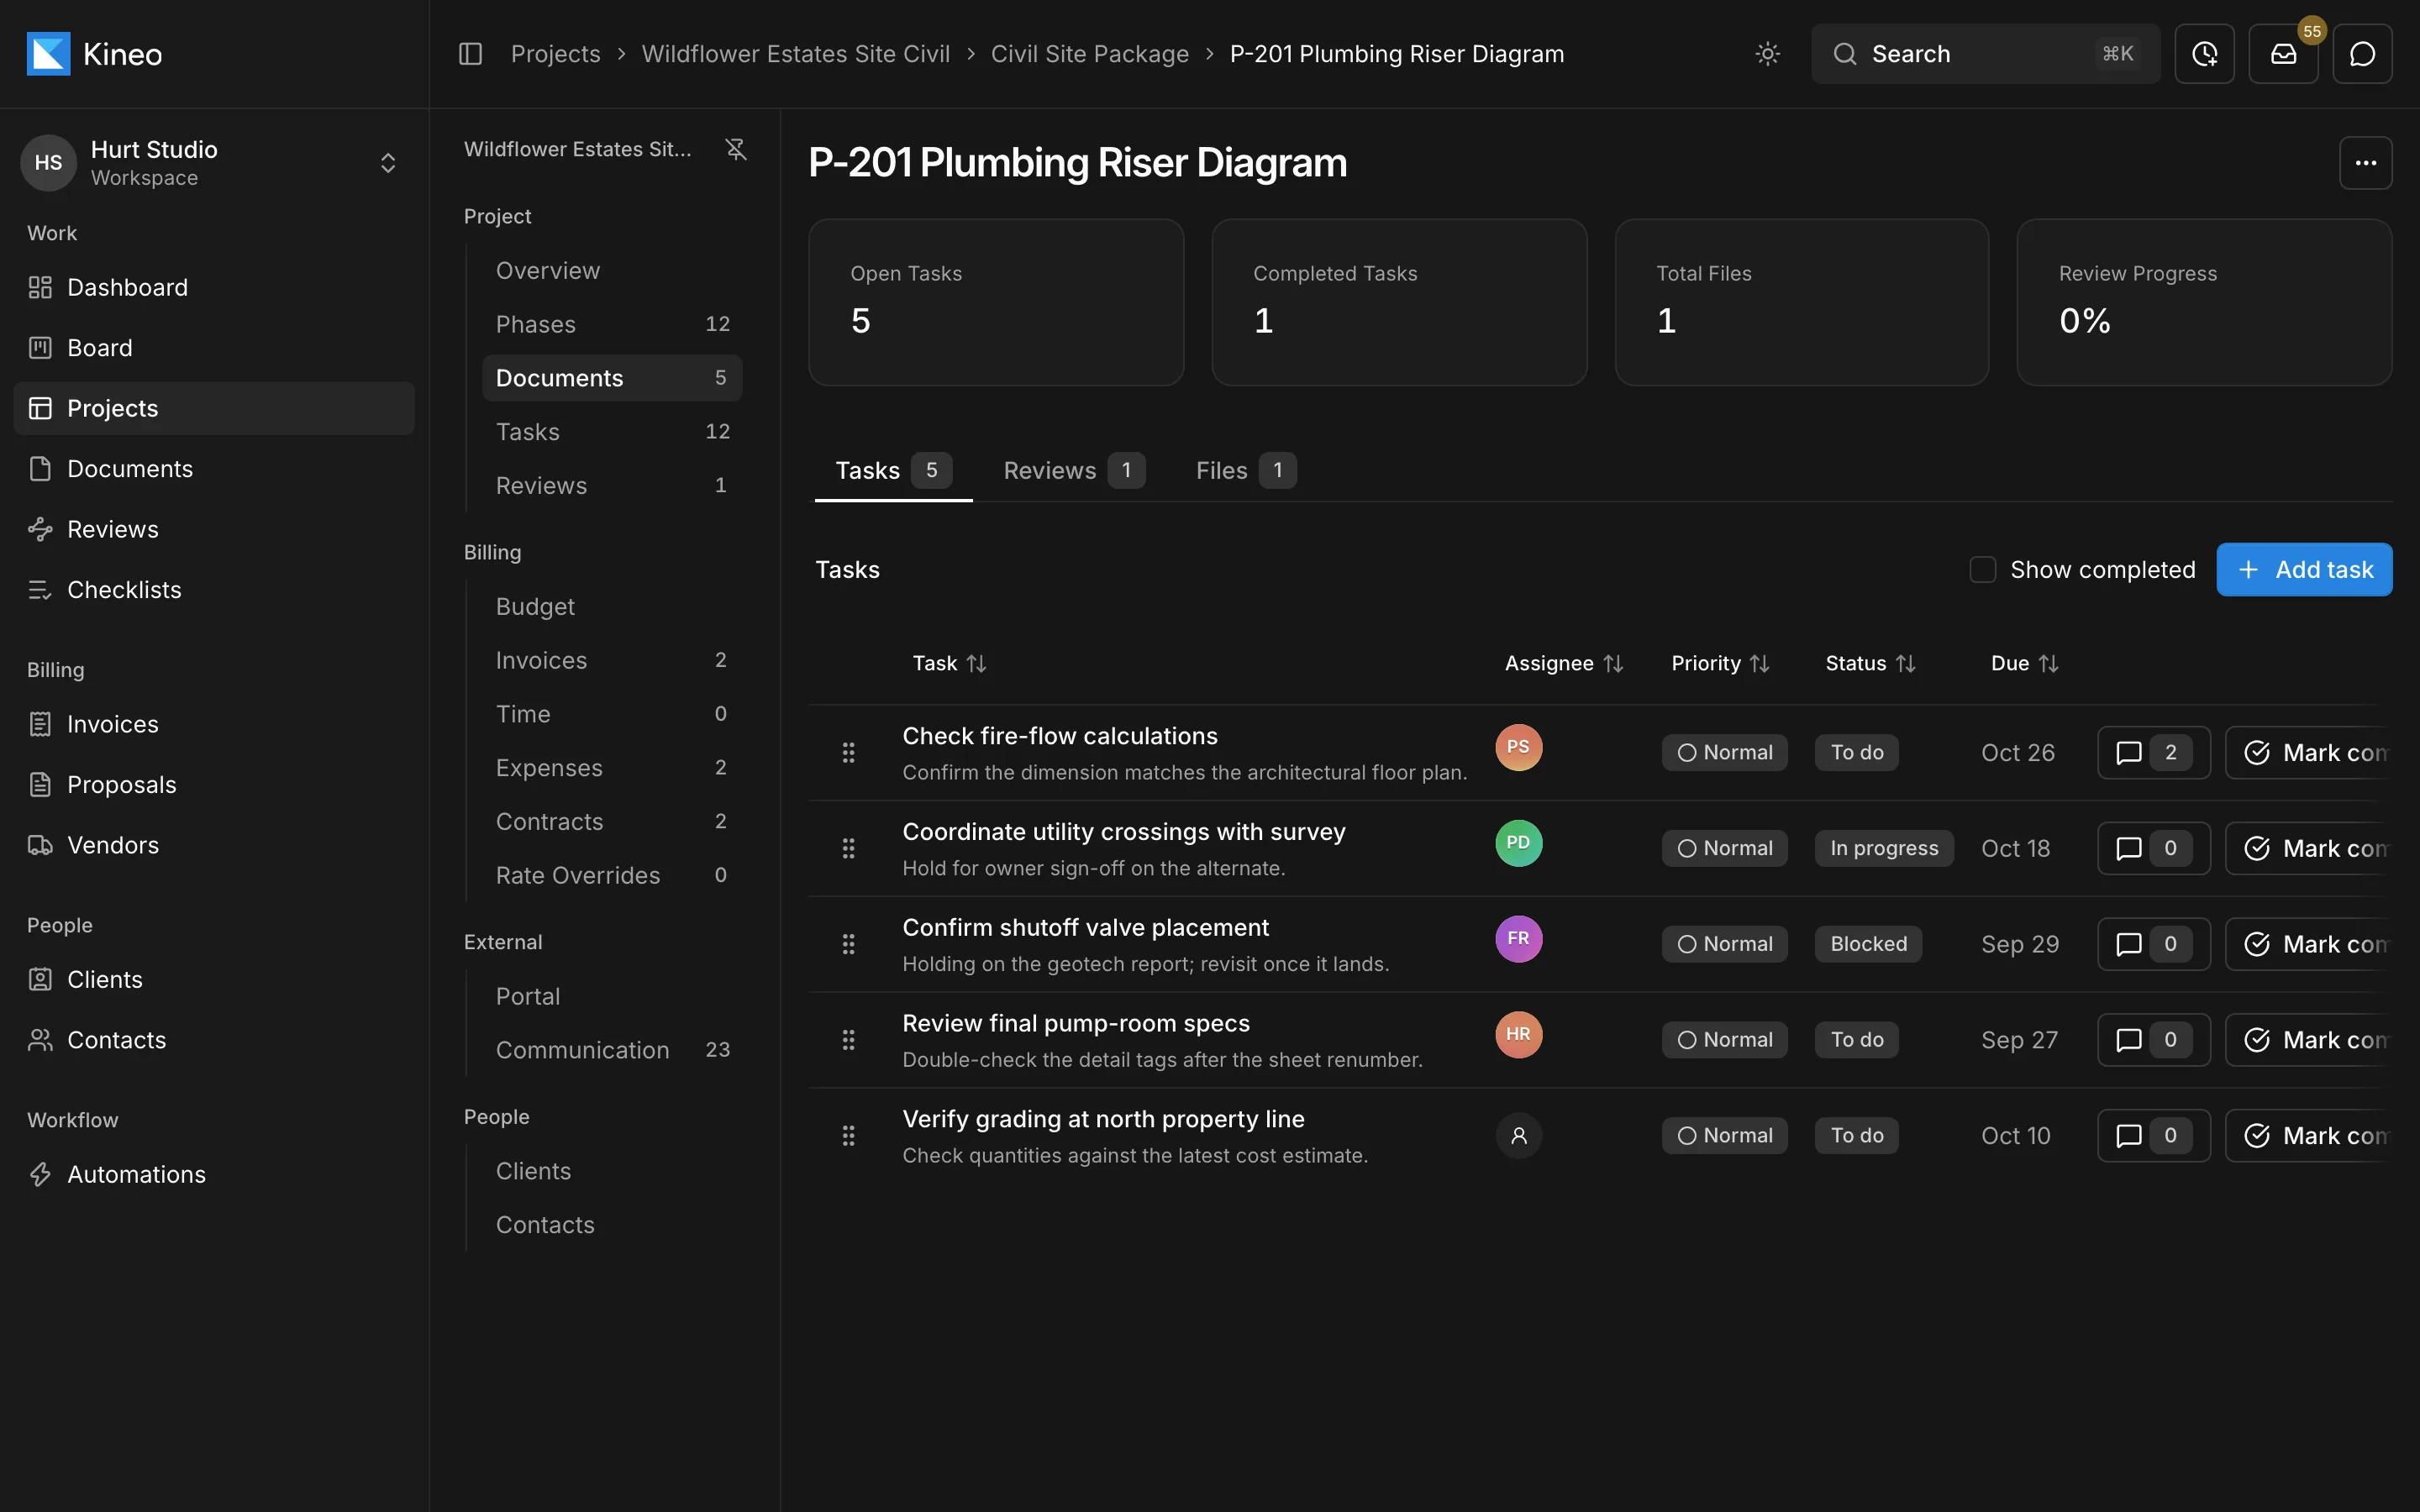Mark Coordinate utility crossings complete
The image size is (2420, 1512).
(2308, 849)
